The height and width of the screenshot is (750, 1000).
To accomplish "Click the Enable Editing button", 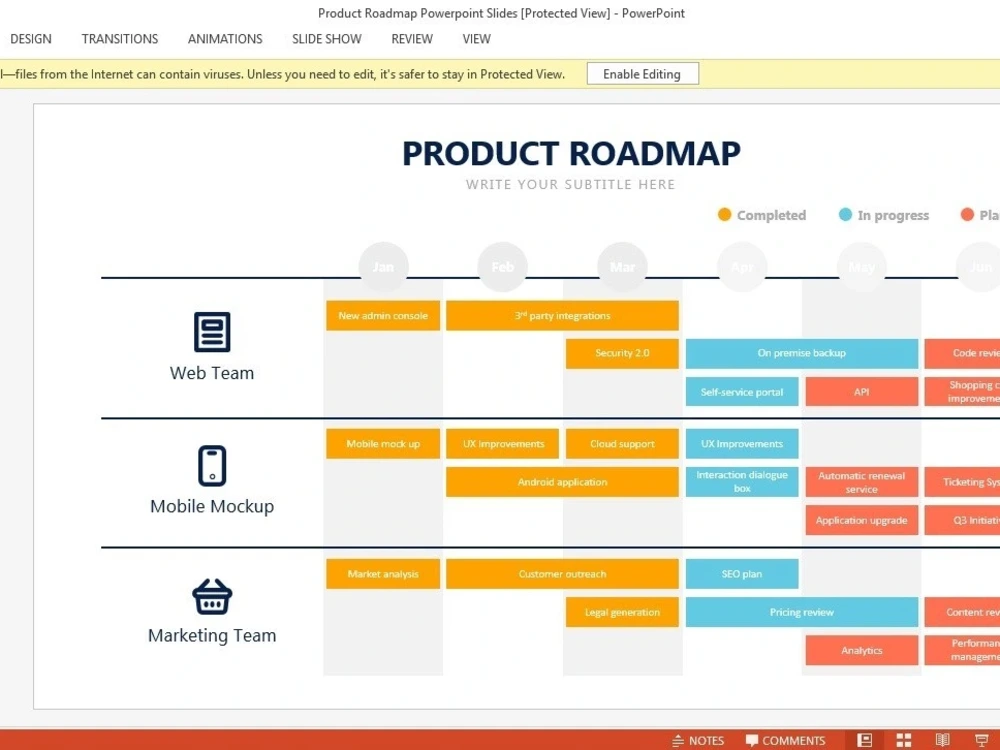I will 642,74.
